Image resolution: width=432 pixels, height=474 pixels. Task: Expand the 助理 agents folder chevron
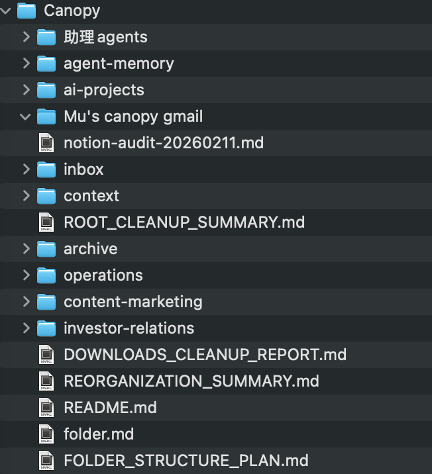point(26,37)
